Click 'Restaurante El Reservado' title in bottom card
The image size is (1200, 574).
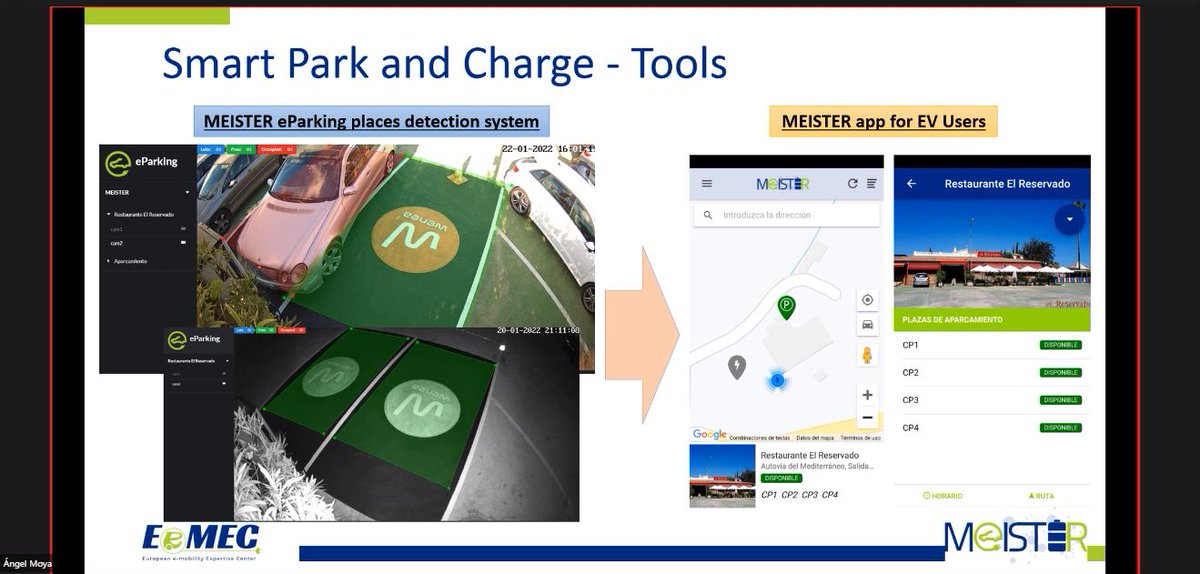click(809, 455)
